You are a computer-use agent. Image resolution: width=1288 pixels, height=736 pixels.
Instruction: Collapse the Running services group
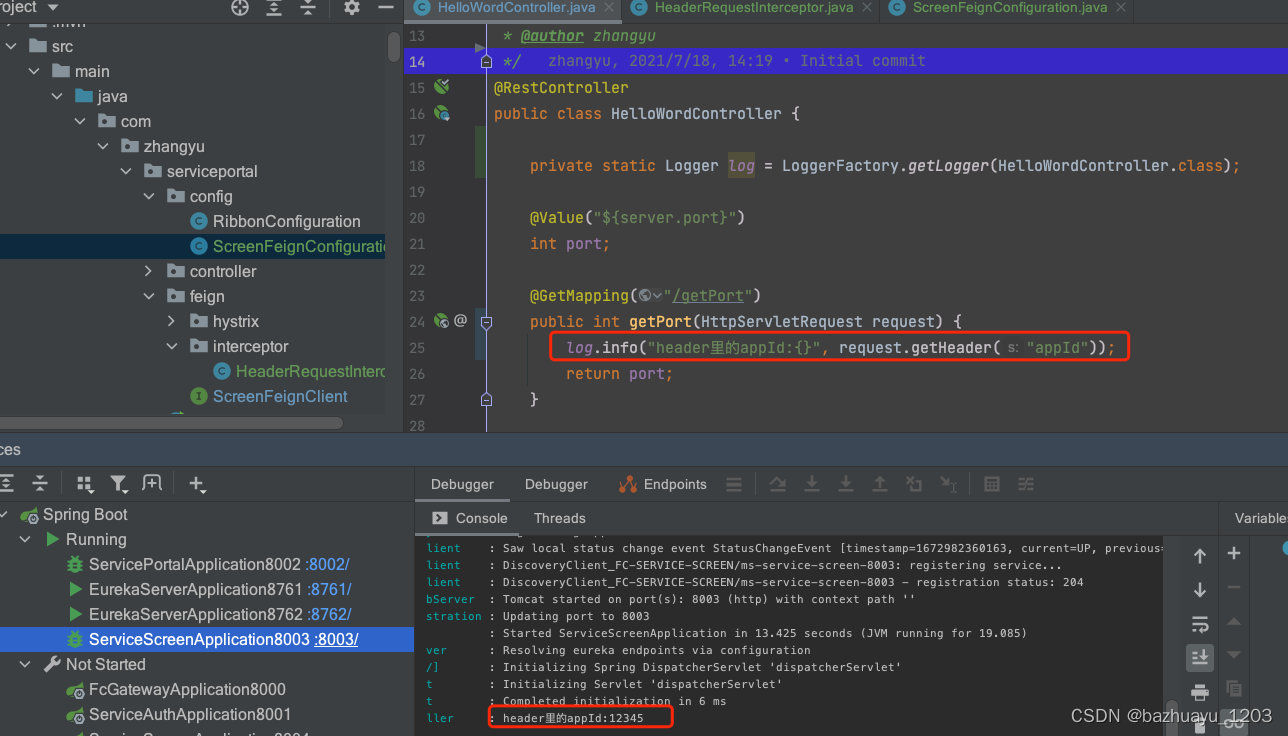26,539
